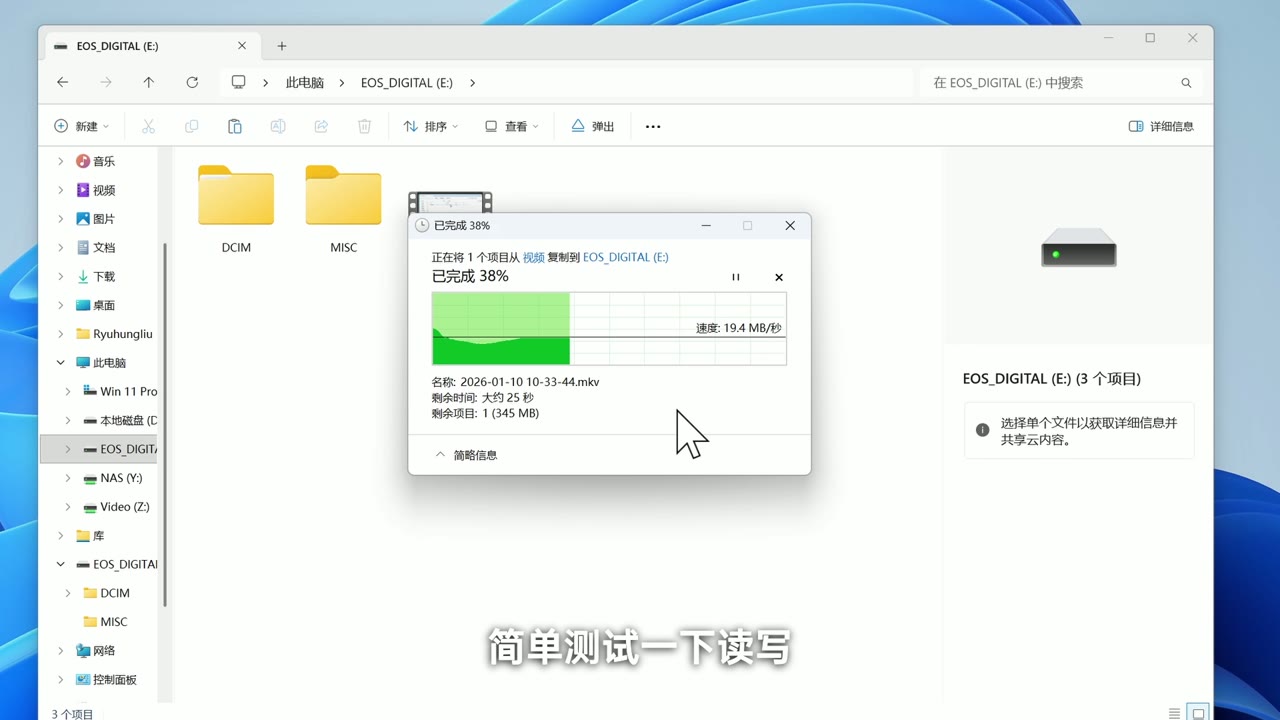Collapse the 此电脑 tree node
Screen dimensions: 1280x720
point(60,363)
